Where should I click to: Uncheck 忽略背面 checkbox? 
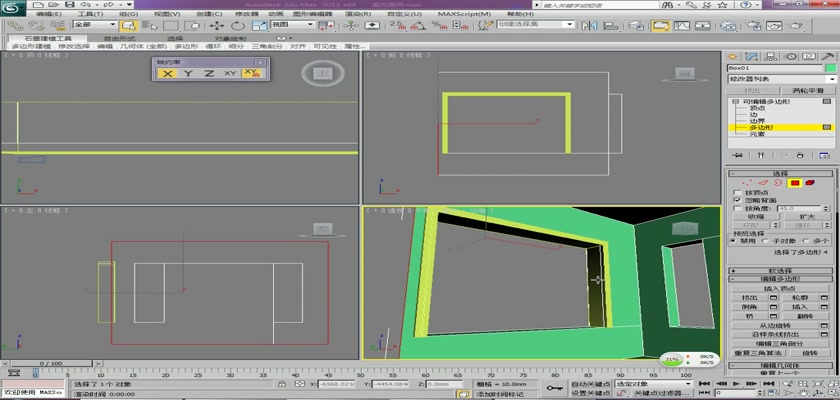pyautogui.click(x=737, y=200)
